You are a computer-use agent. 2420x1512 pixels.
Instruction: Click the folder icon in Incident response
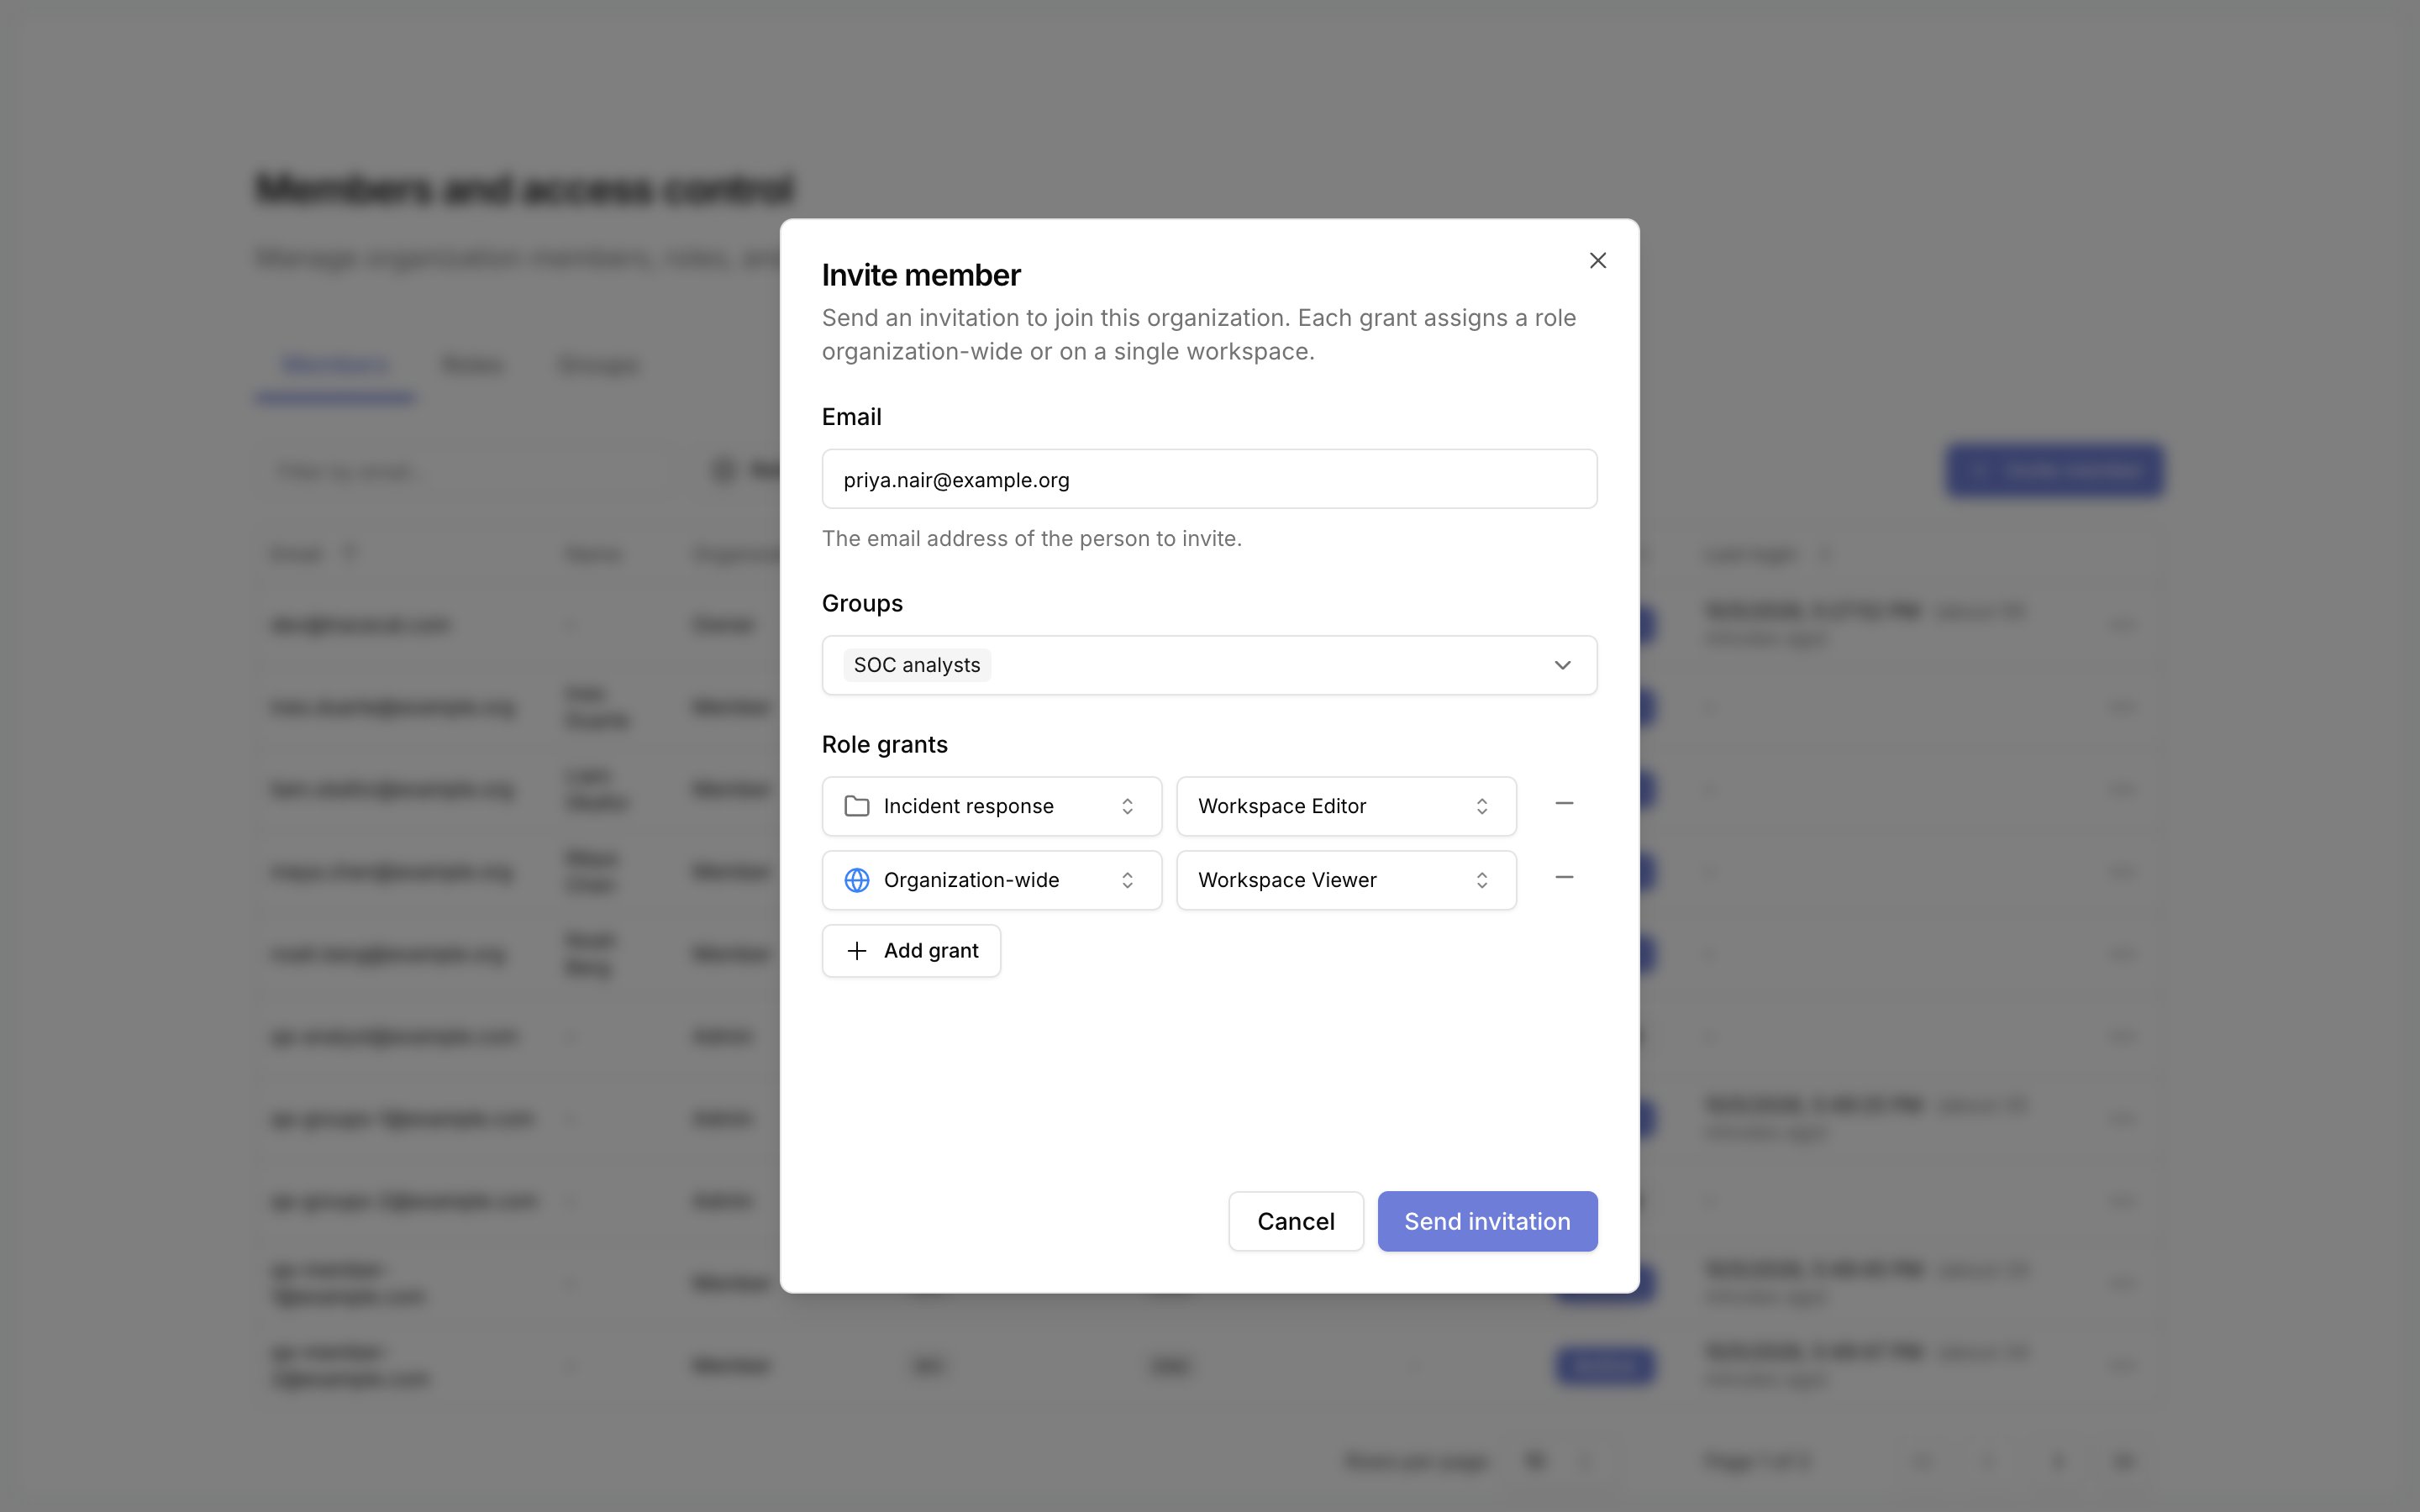click(x=856, y=806)
